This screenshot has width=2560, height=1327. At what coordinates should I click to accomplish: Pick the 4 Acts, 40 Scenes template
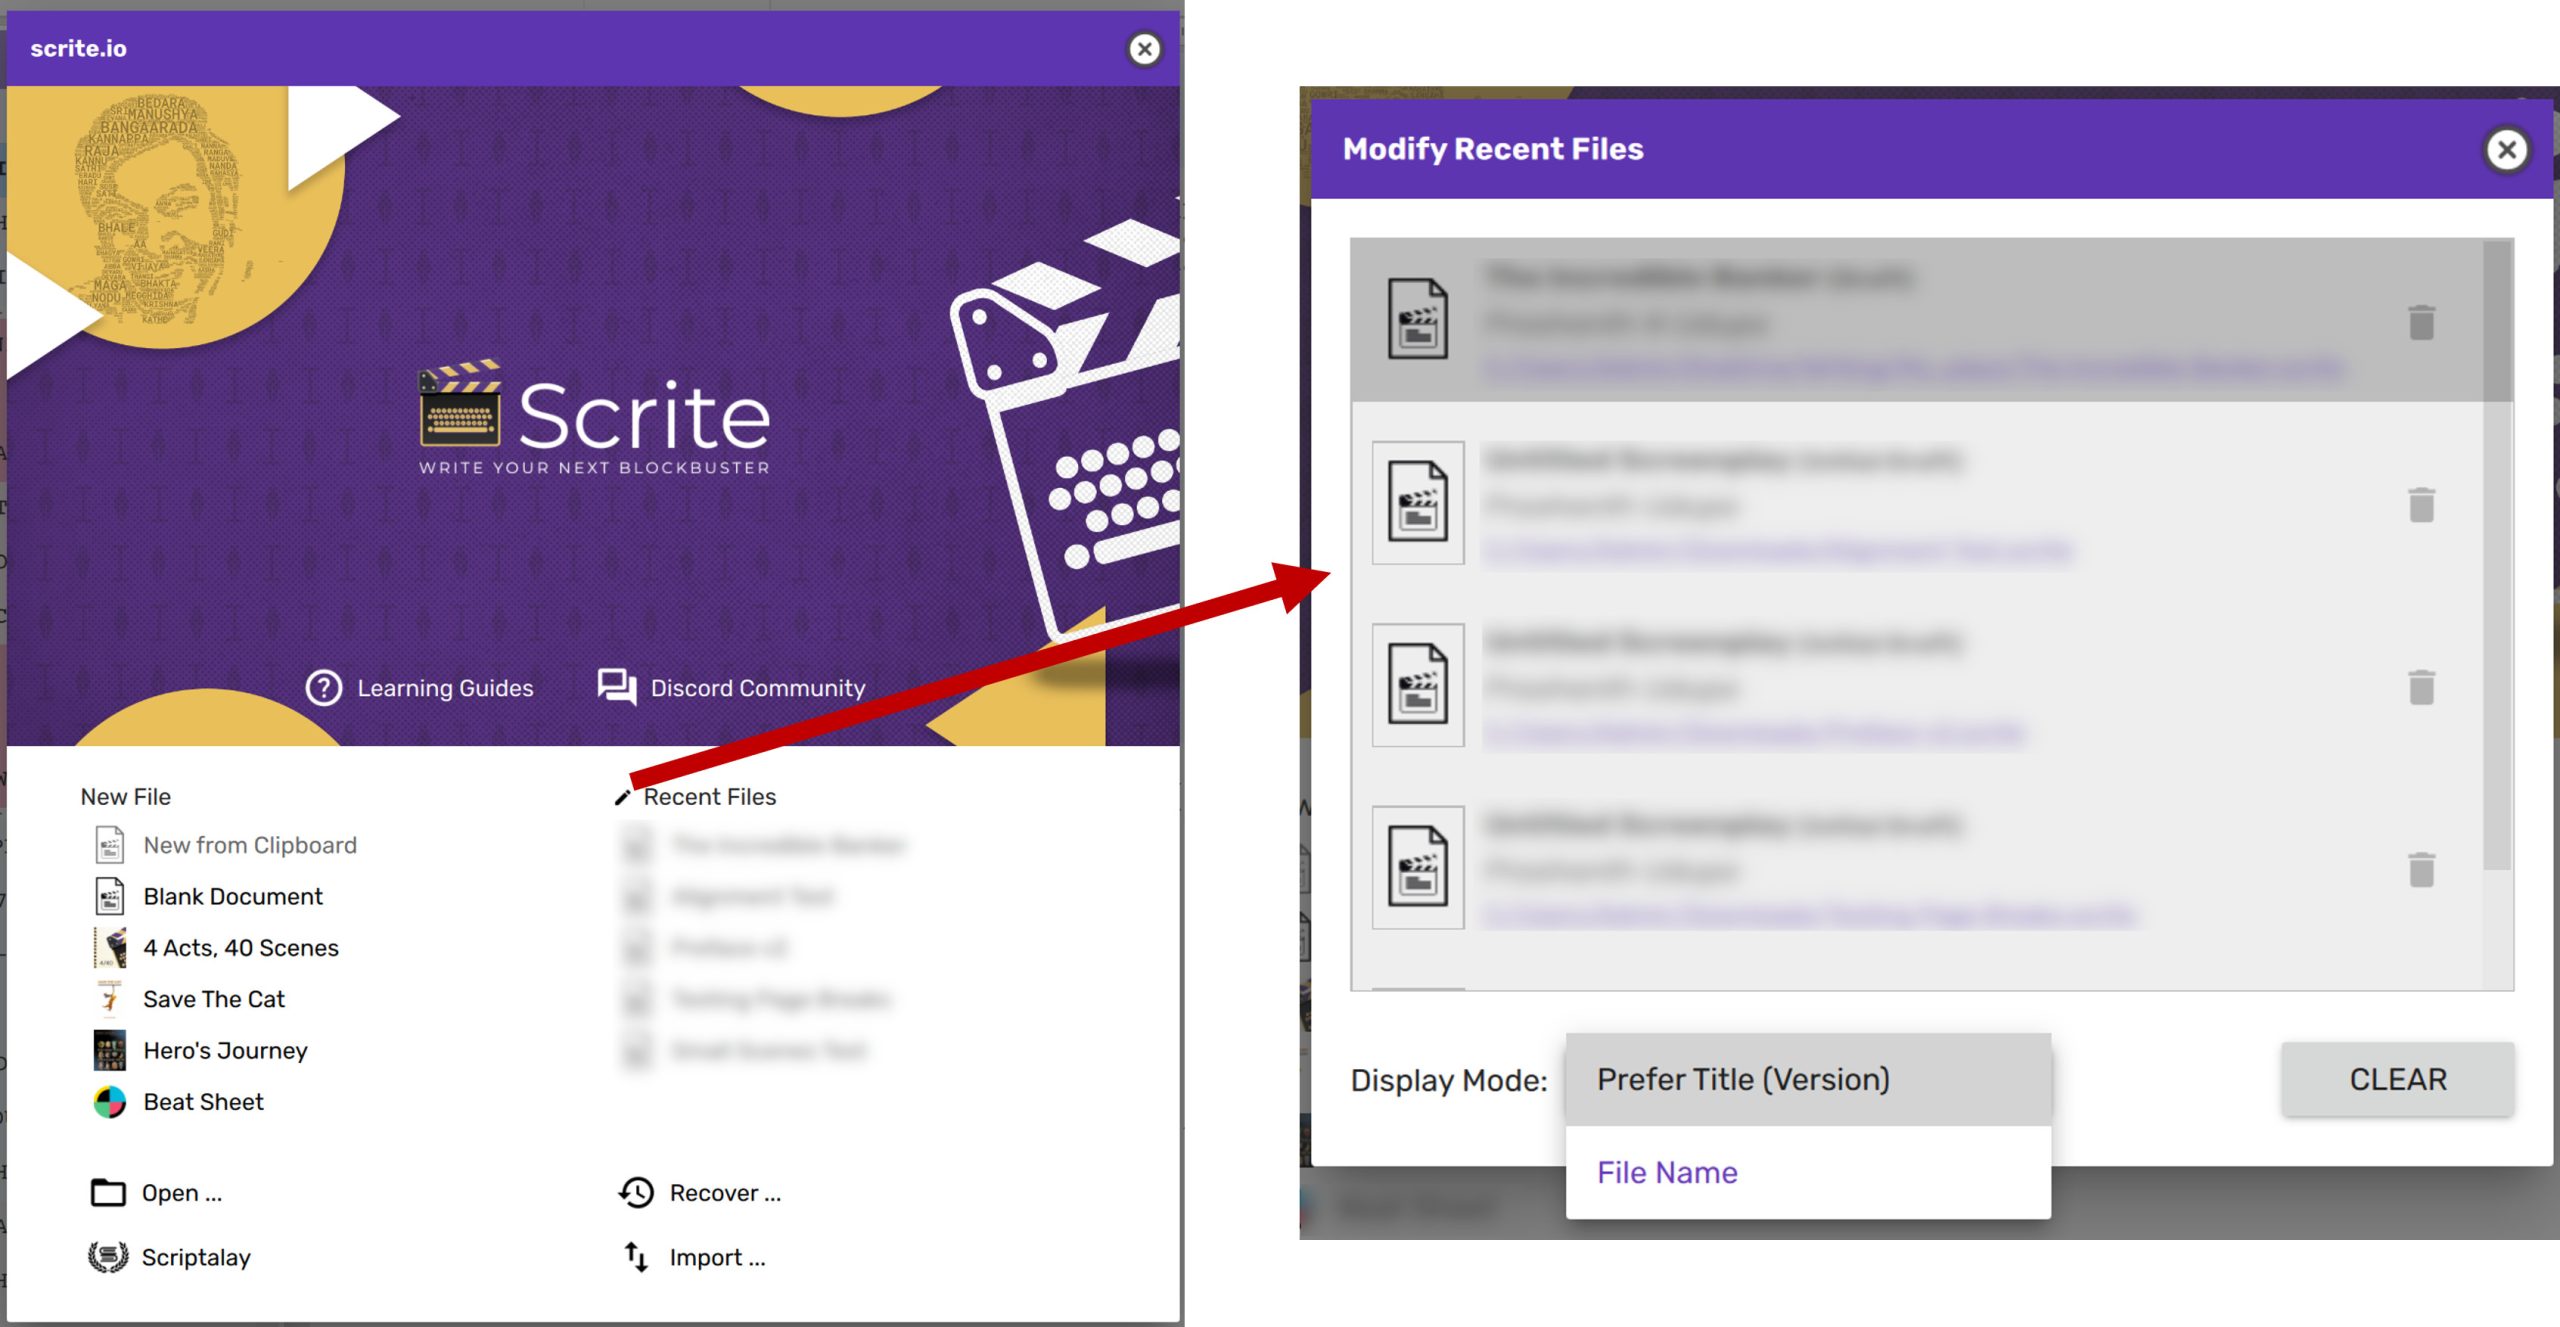[x=241, y=948]
